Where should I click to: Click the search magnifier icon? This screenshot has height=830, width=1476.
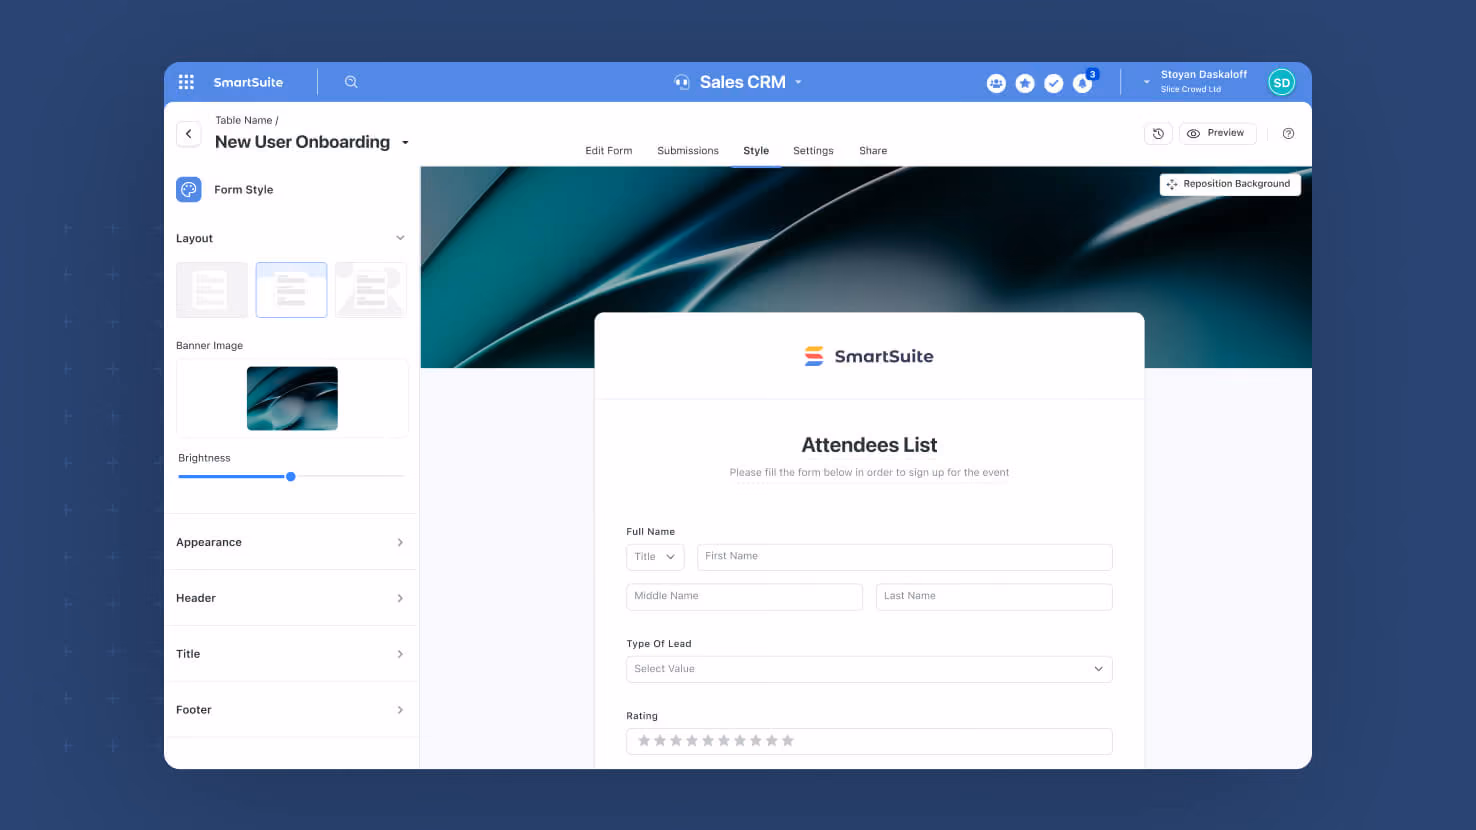tap(351, 82)
